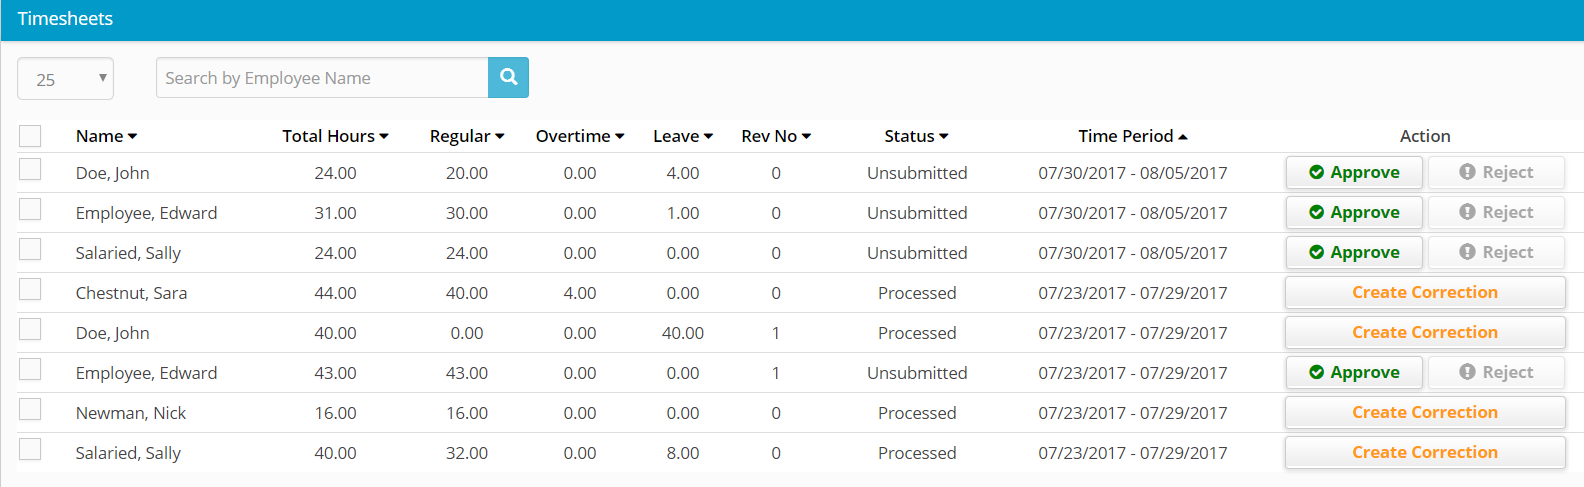The image size is (1584, 487).
Task: Open the 25 rows-per-page dropdown
Action: [65, 79]
